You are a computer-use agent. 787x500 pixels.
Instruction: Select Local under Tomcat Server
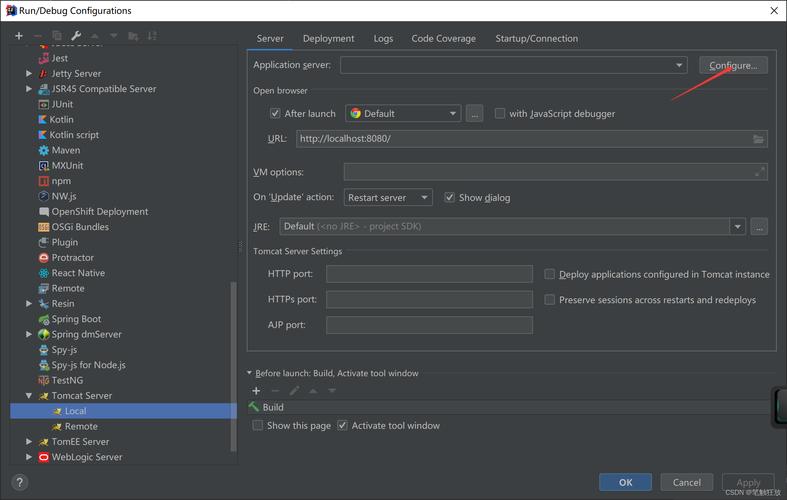tap(123, 411)
